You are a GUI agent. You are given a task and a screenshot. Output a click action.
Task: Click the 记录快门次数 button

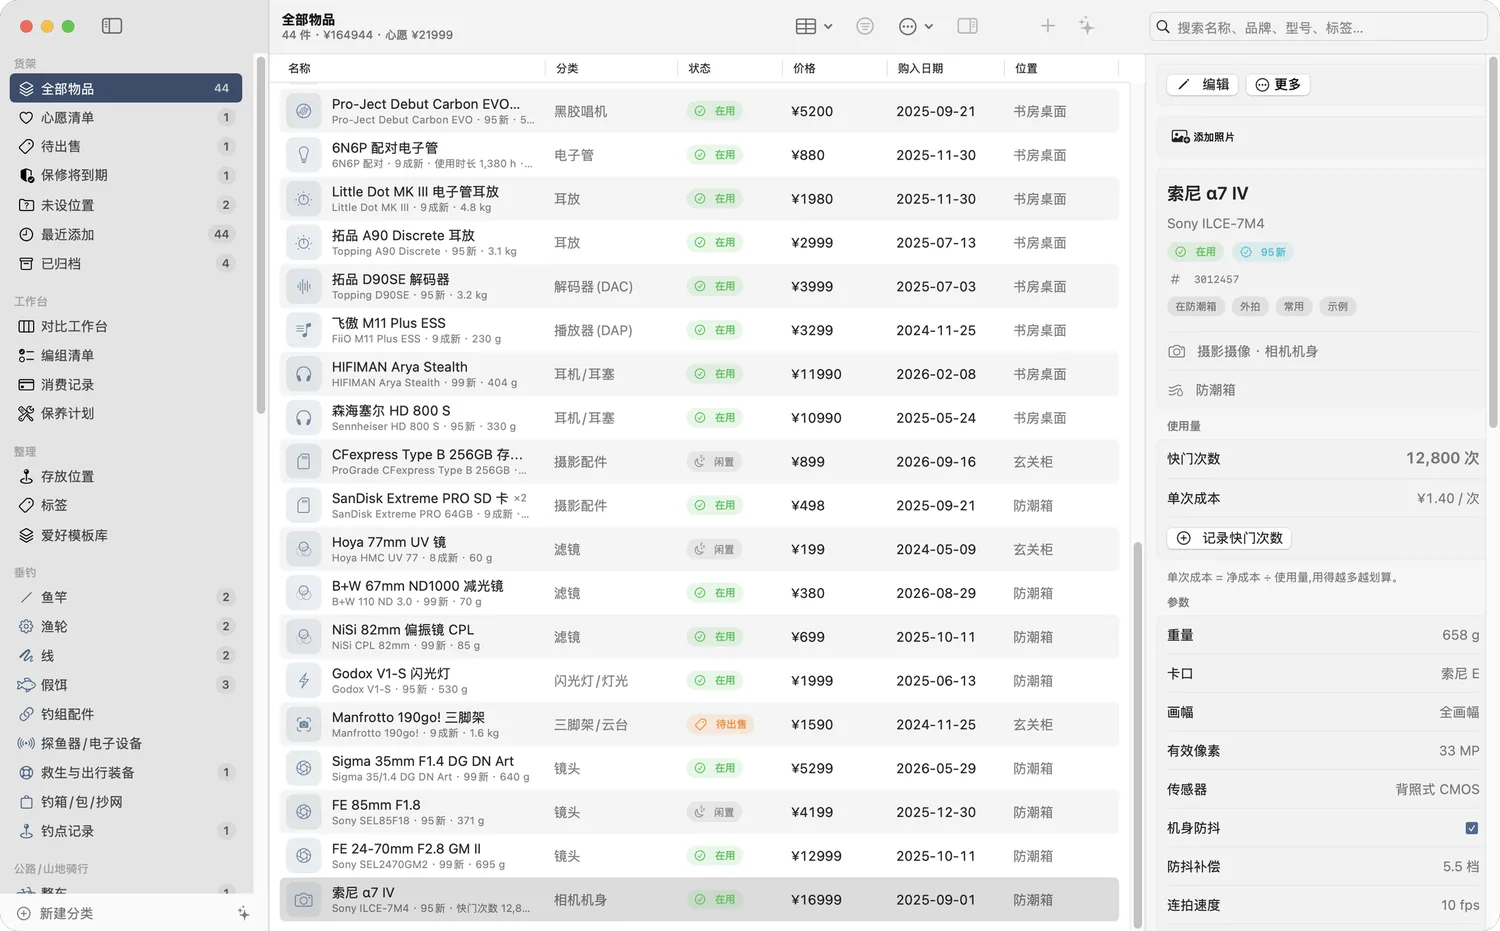click(1229, 538)
